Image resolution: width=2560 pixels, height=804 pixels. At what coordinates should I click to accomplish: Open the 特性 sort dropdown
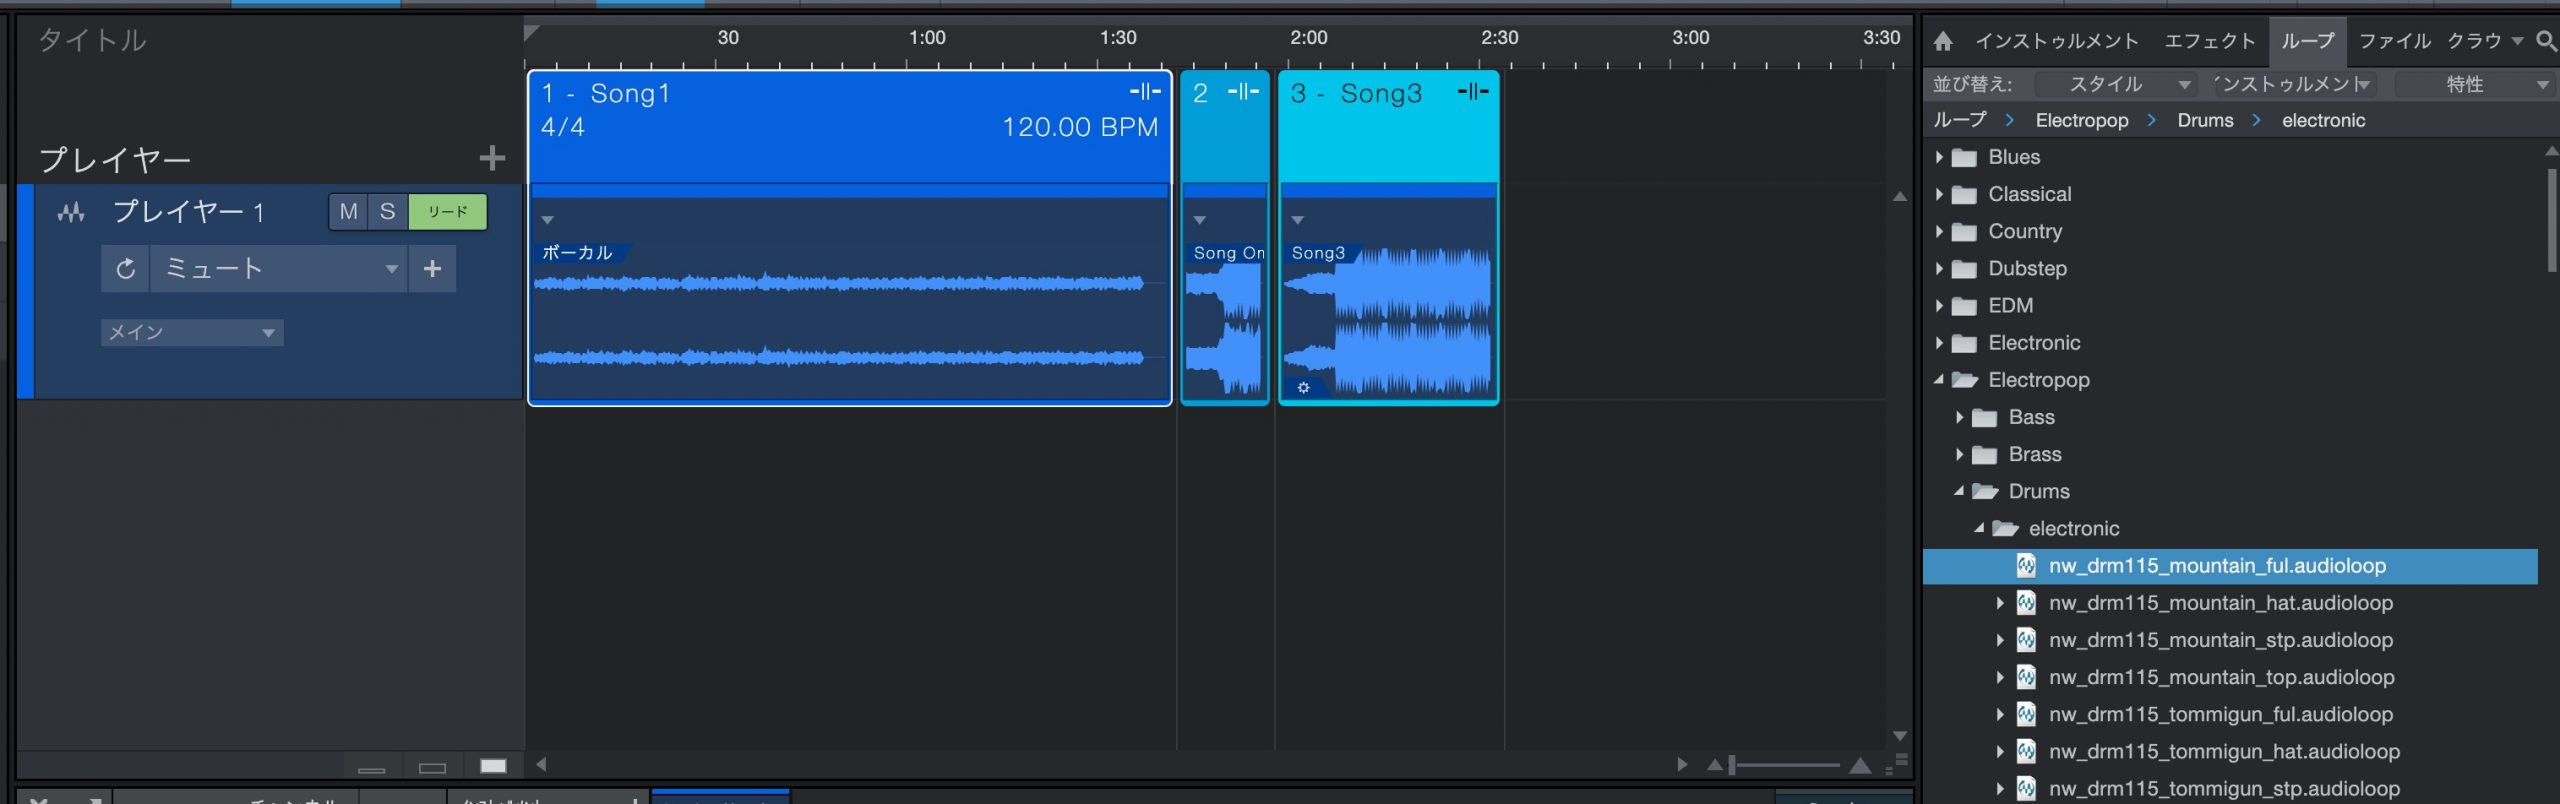pyautogui.click(x=2476, y=85)
